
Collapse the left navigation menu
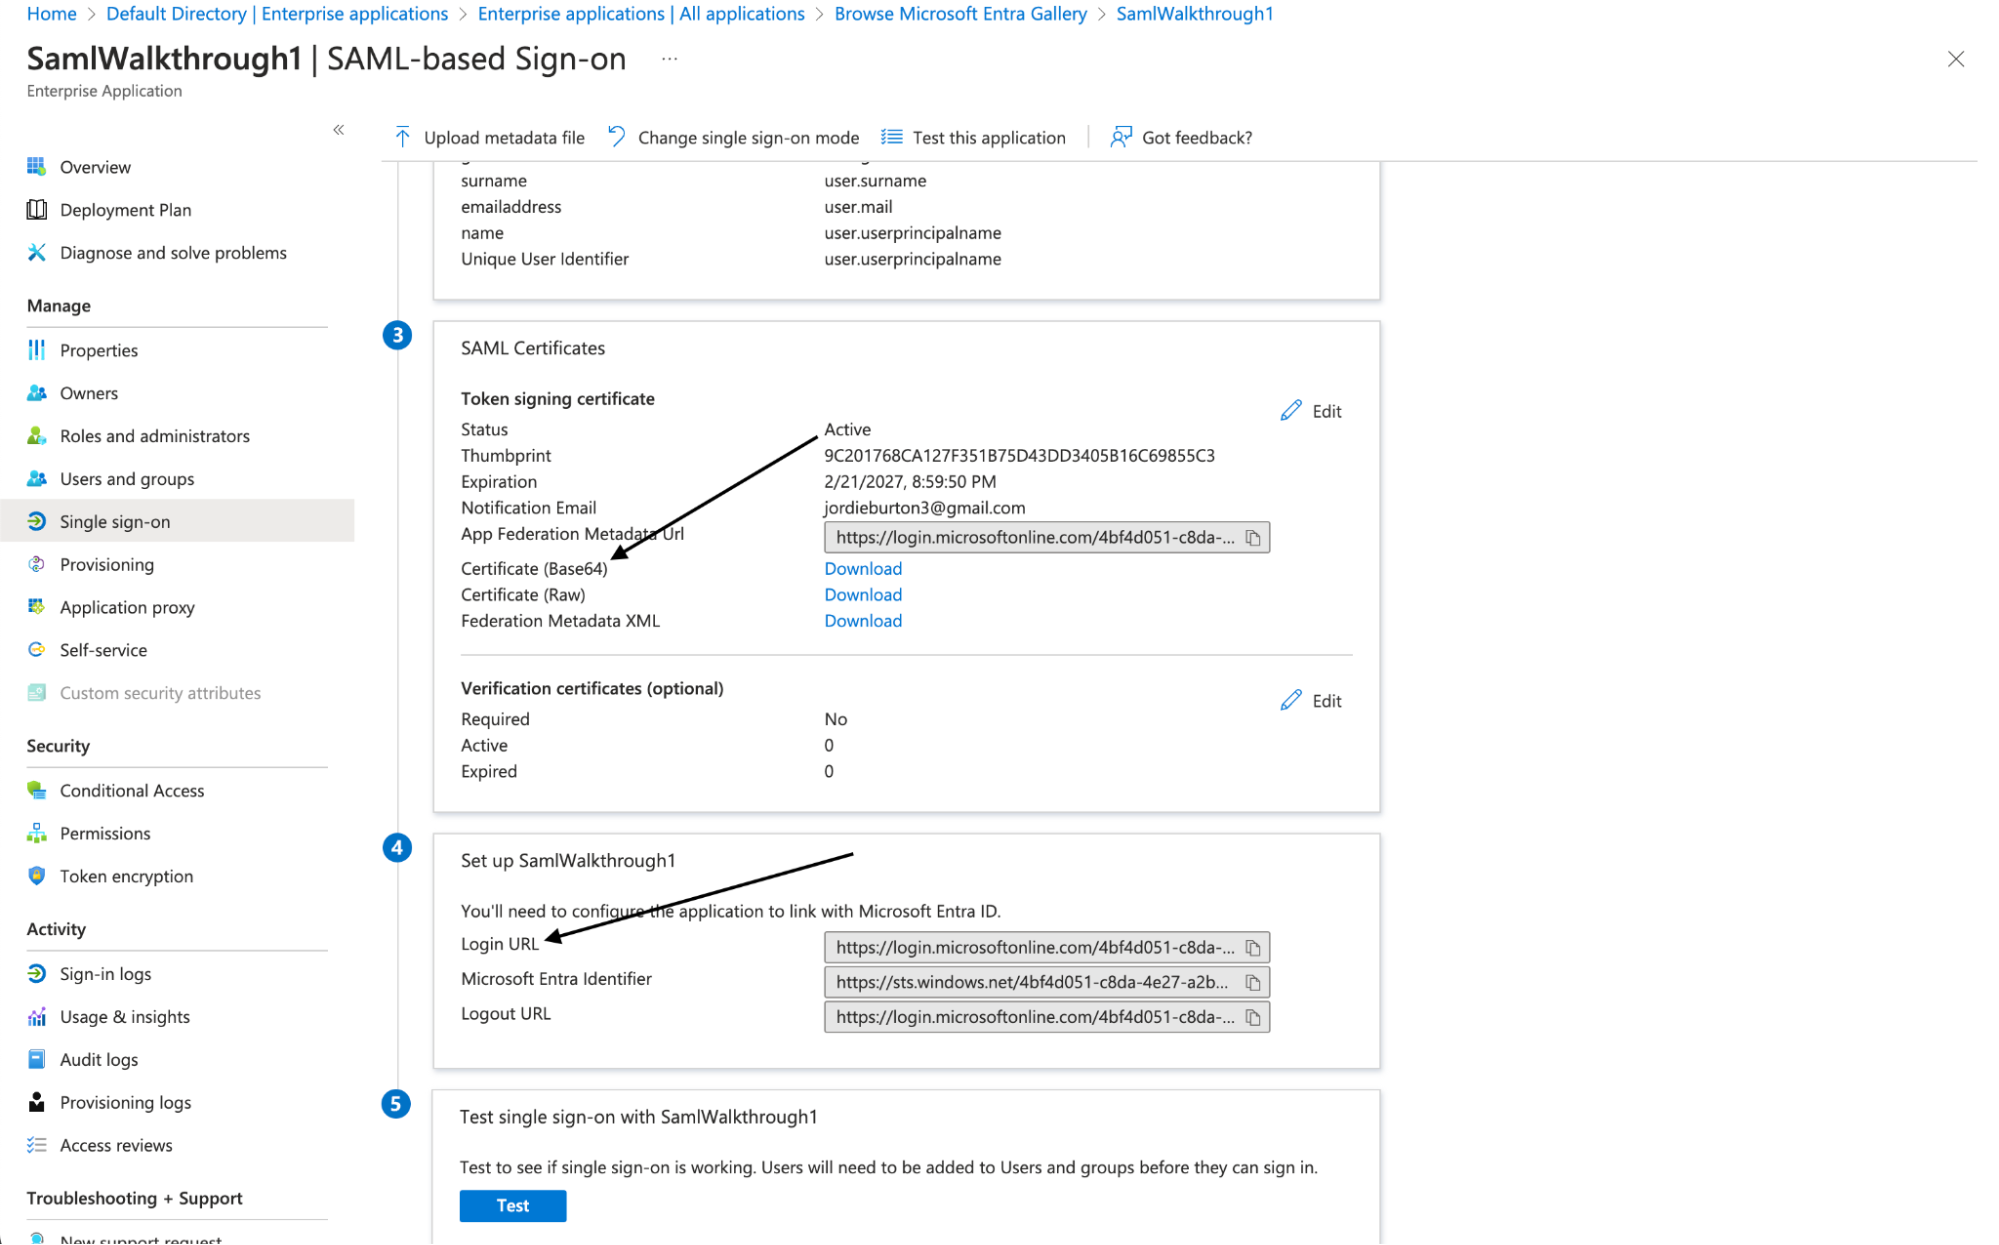(x=339, y=130)
